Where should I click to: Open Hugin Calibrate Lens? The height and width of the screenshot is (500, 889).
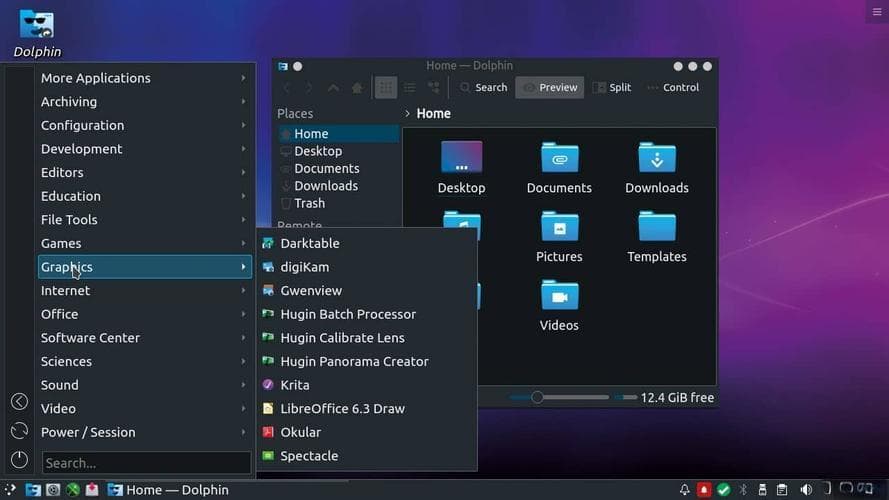[367, 338]
